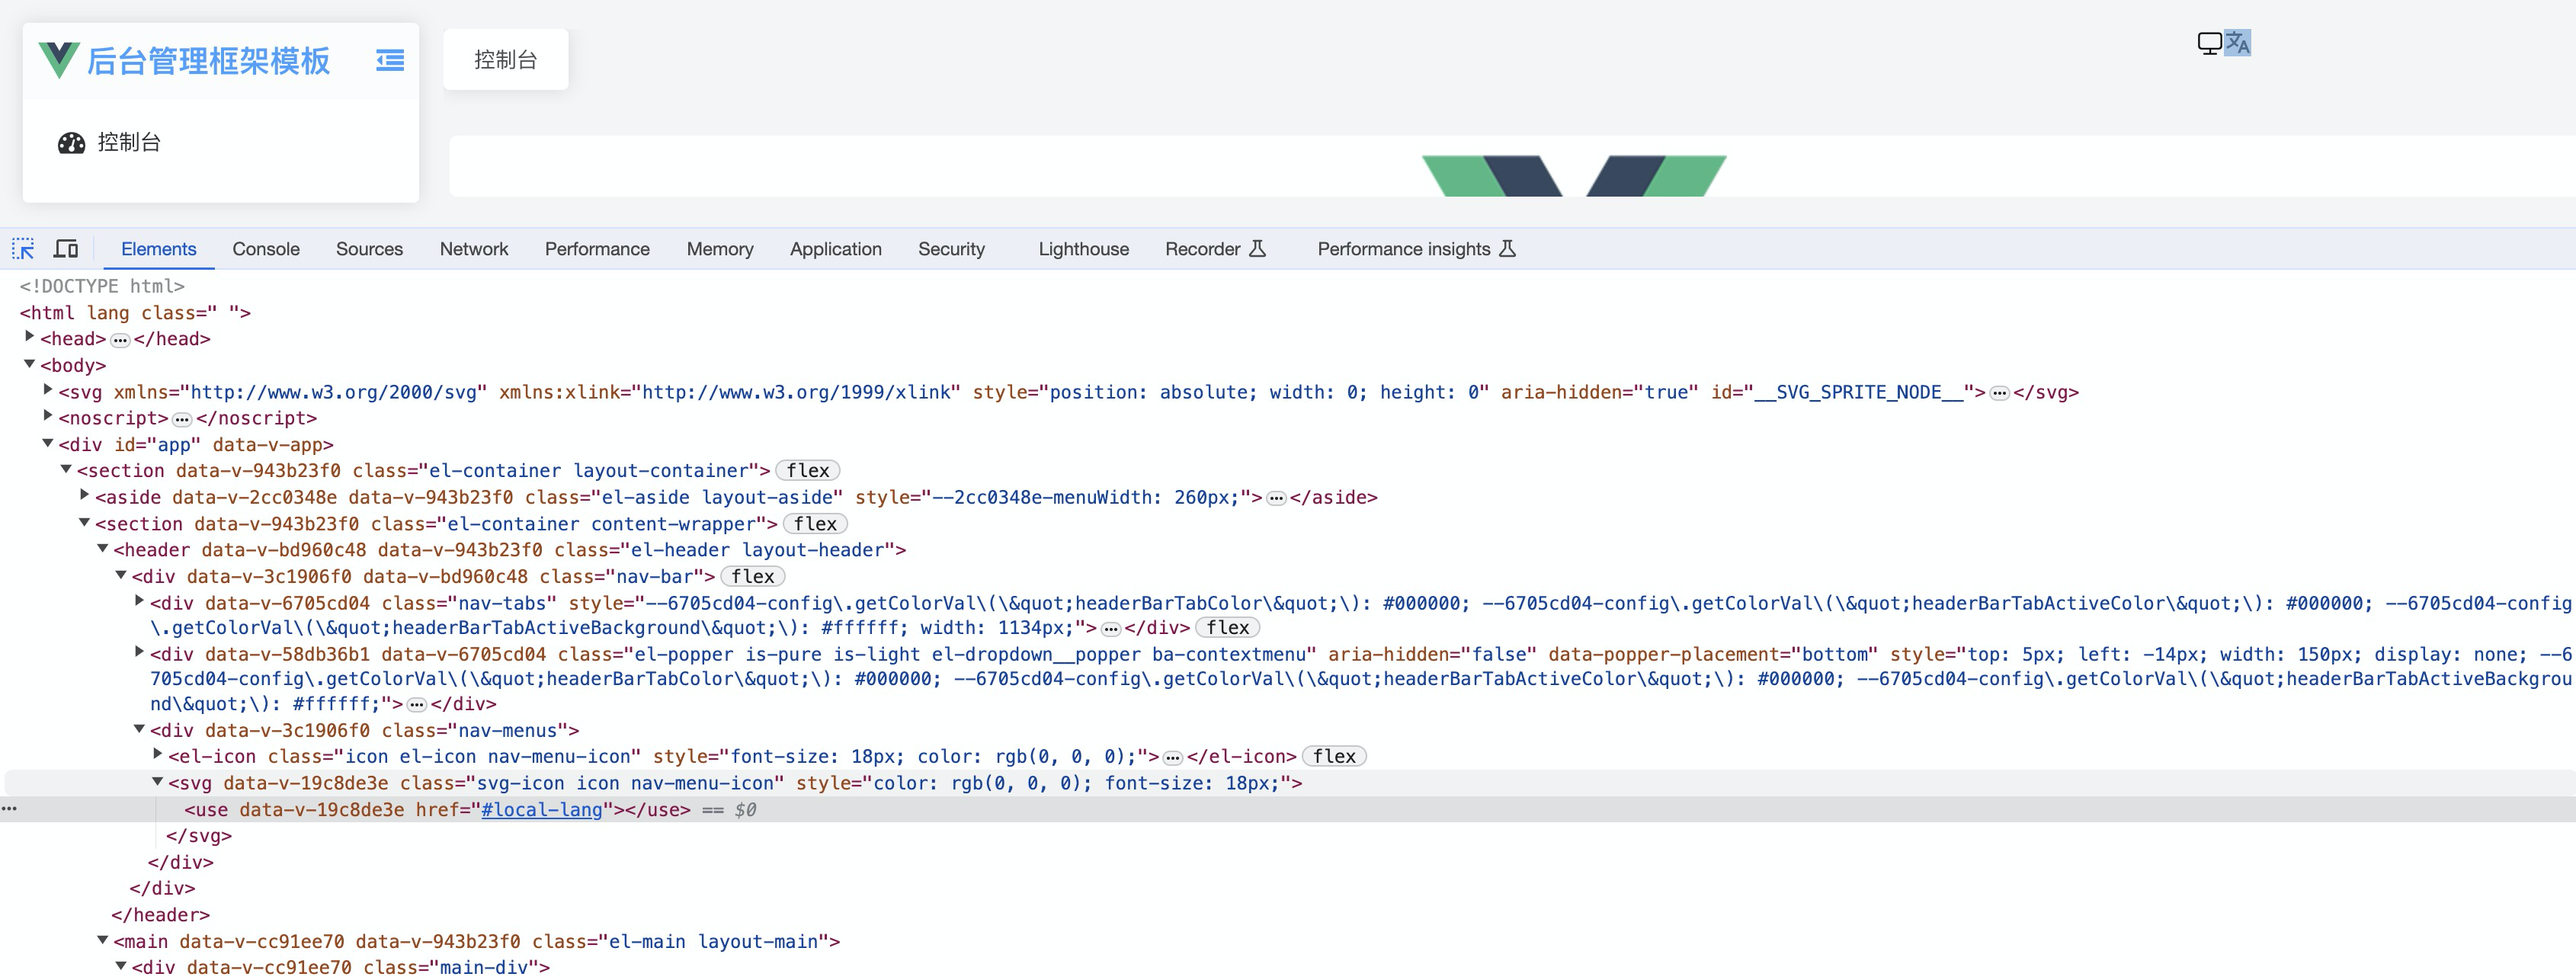The image size is (2576, 980).
Task: Collapse the sidebar menu with the fold icon
Action: [390, 61]
